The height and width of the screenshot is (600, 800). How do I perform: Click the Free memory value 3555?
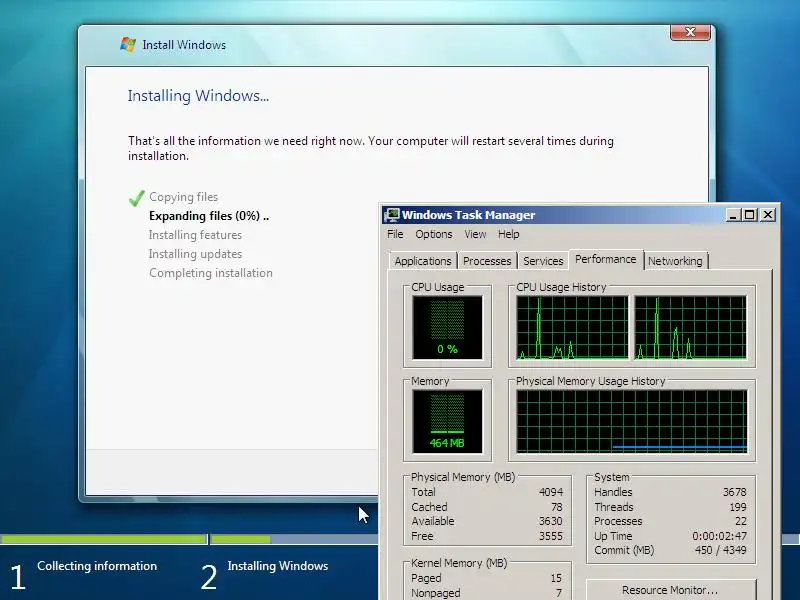551,536
